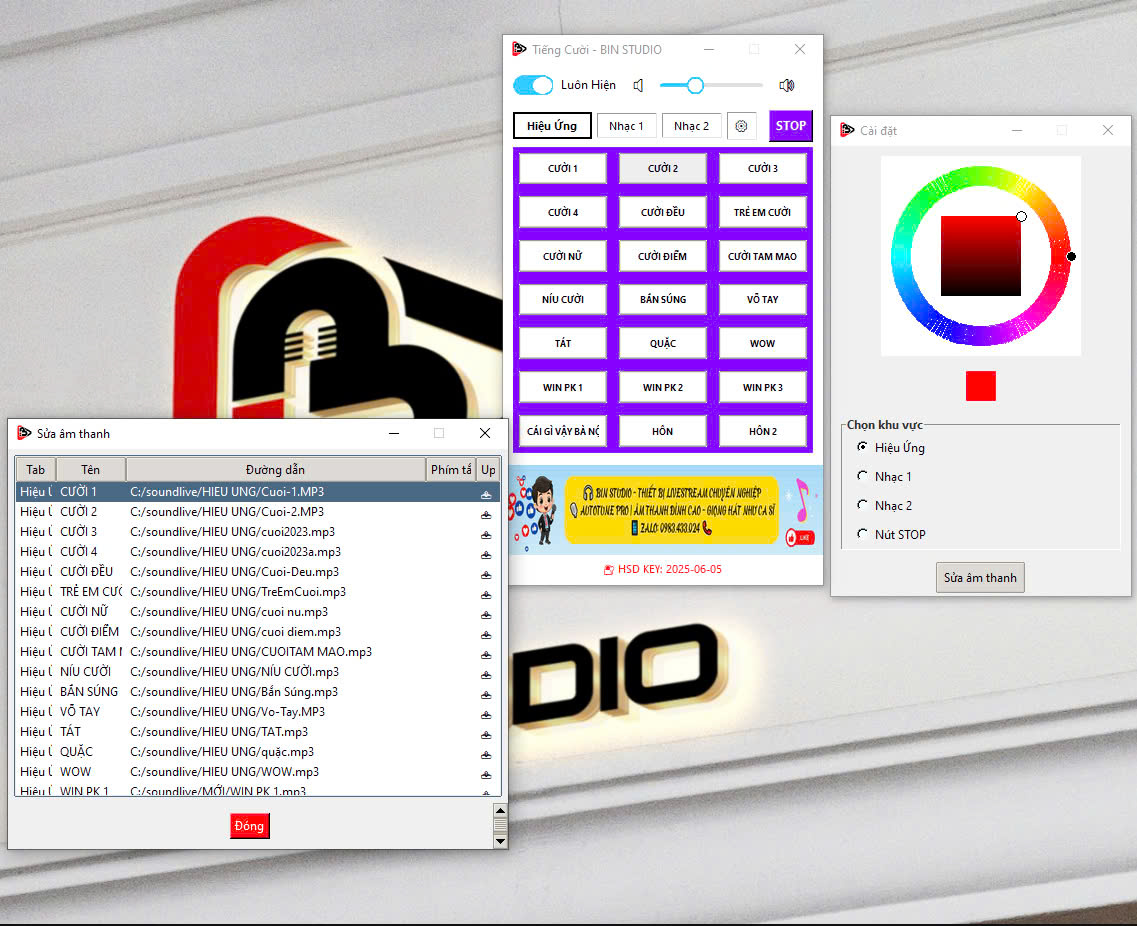Click the volume slider handle
Image resolution: width=1137 pixels, height=926 pixels.
695,86
